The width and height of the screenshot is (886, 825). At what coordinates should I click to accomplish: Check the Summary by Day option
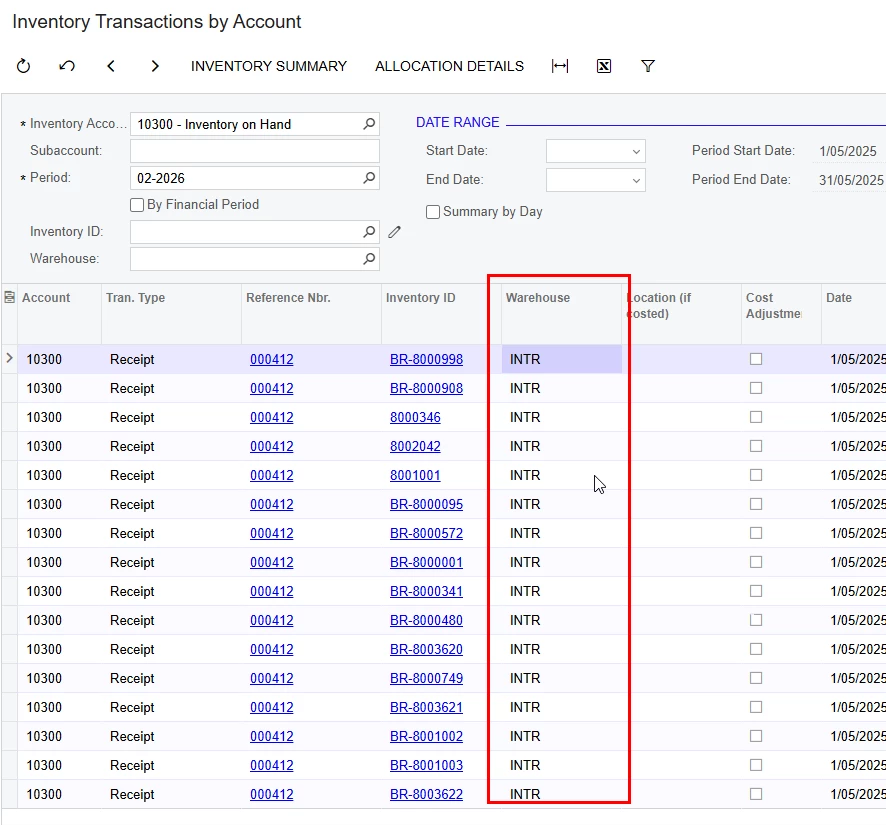(x=433, y=211)
